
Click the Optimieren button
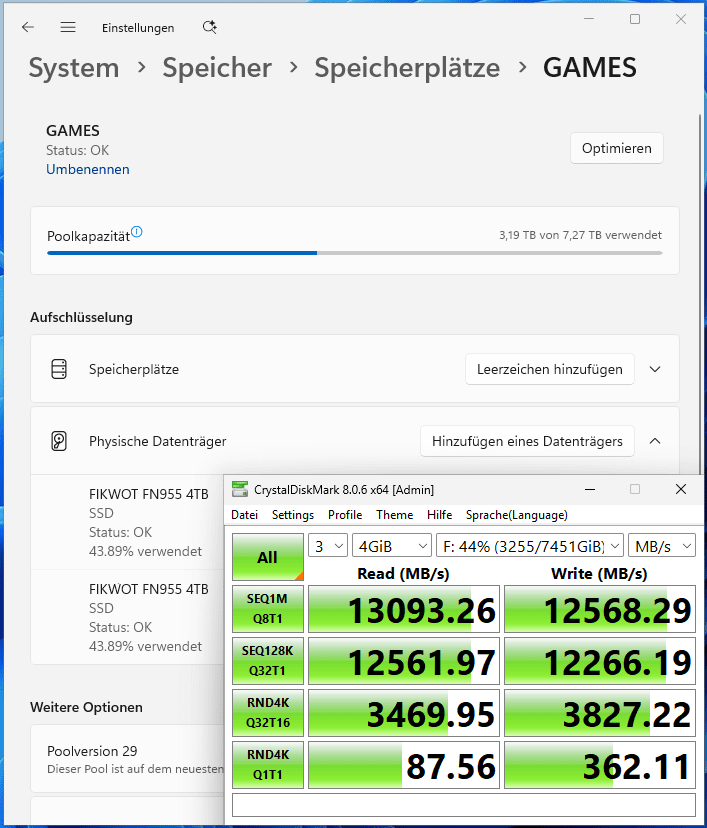(x=617, y=148)
